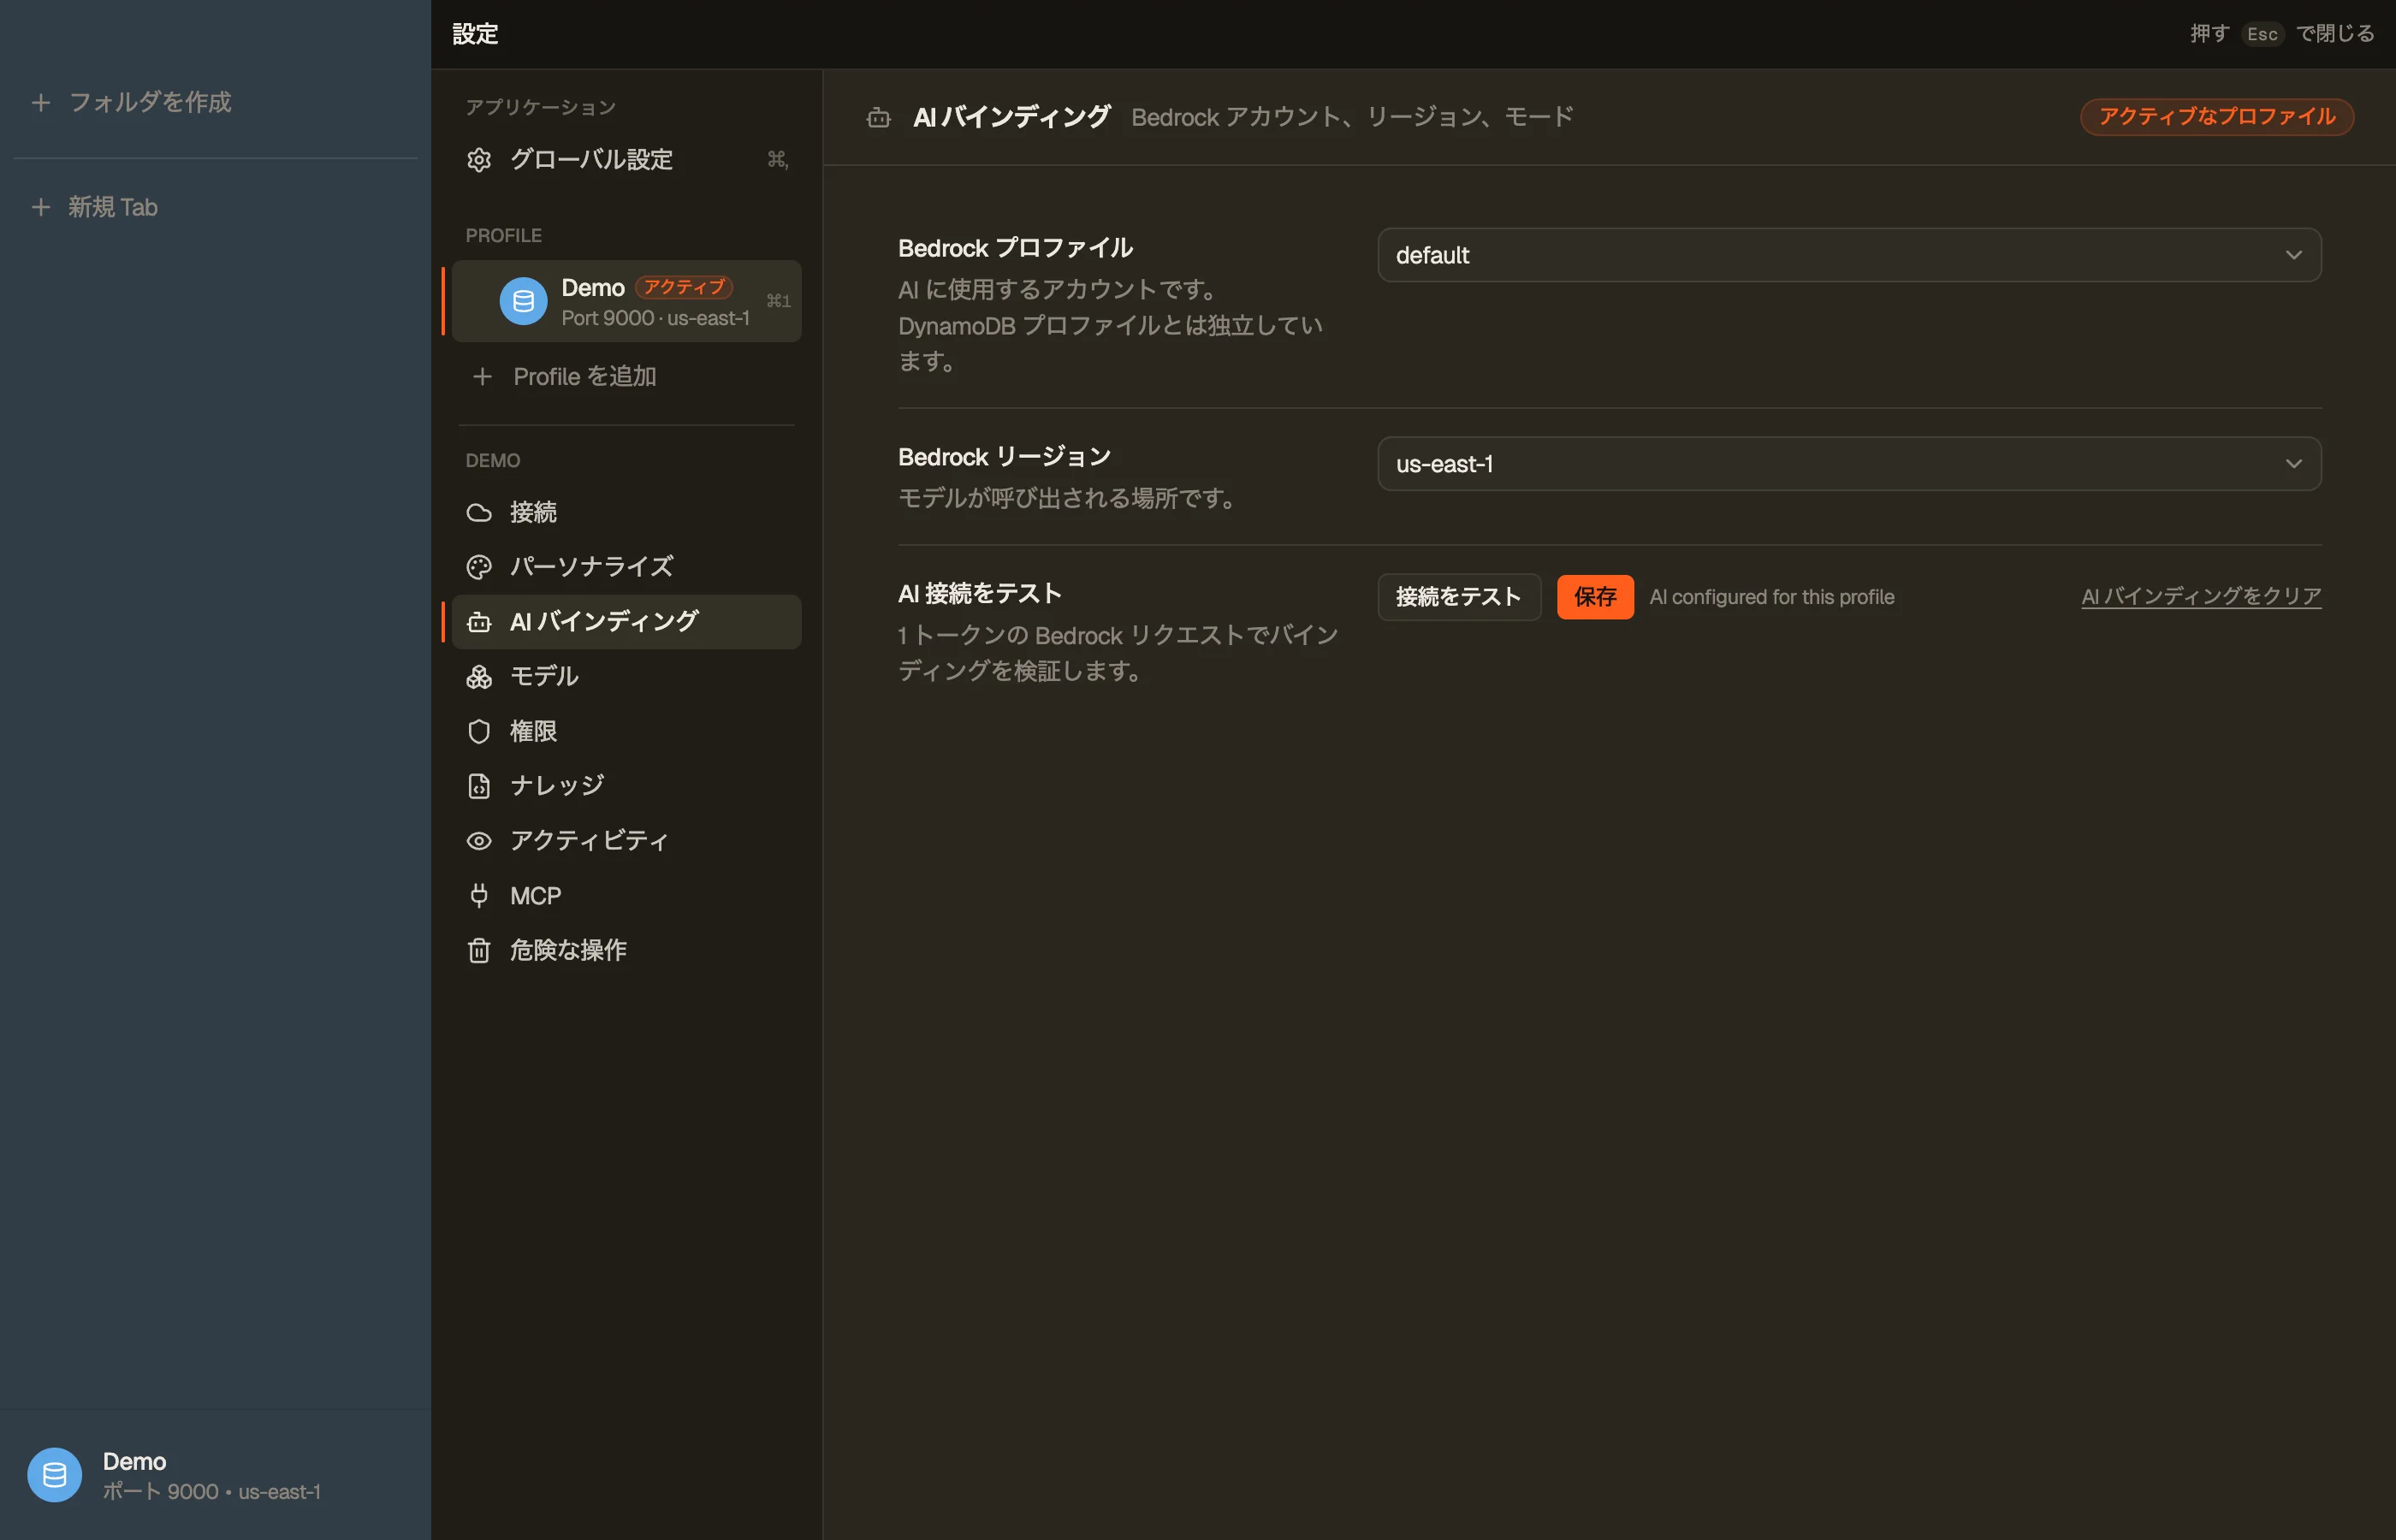
Task: Open グローバル設定 in the settings sidebar
Action: 627,160
